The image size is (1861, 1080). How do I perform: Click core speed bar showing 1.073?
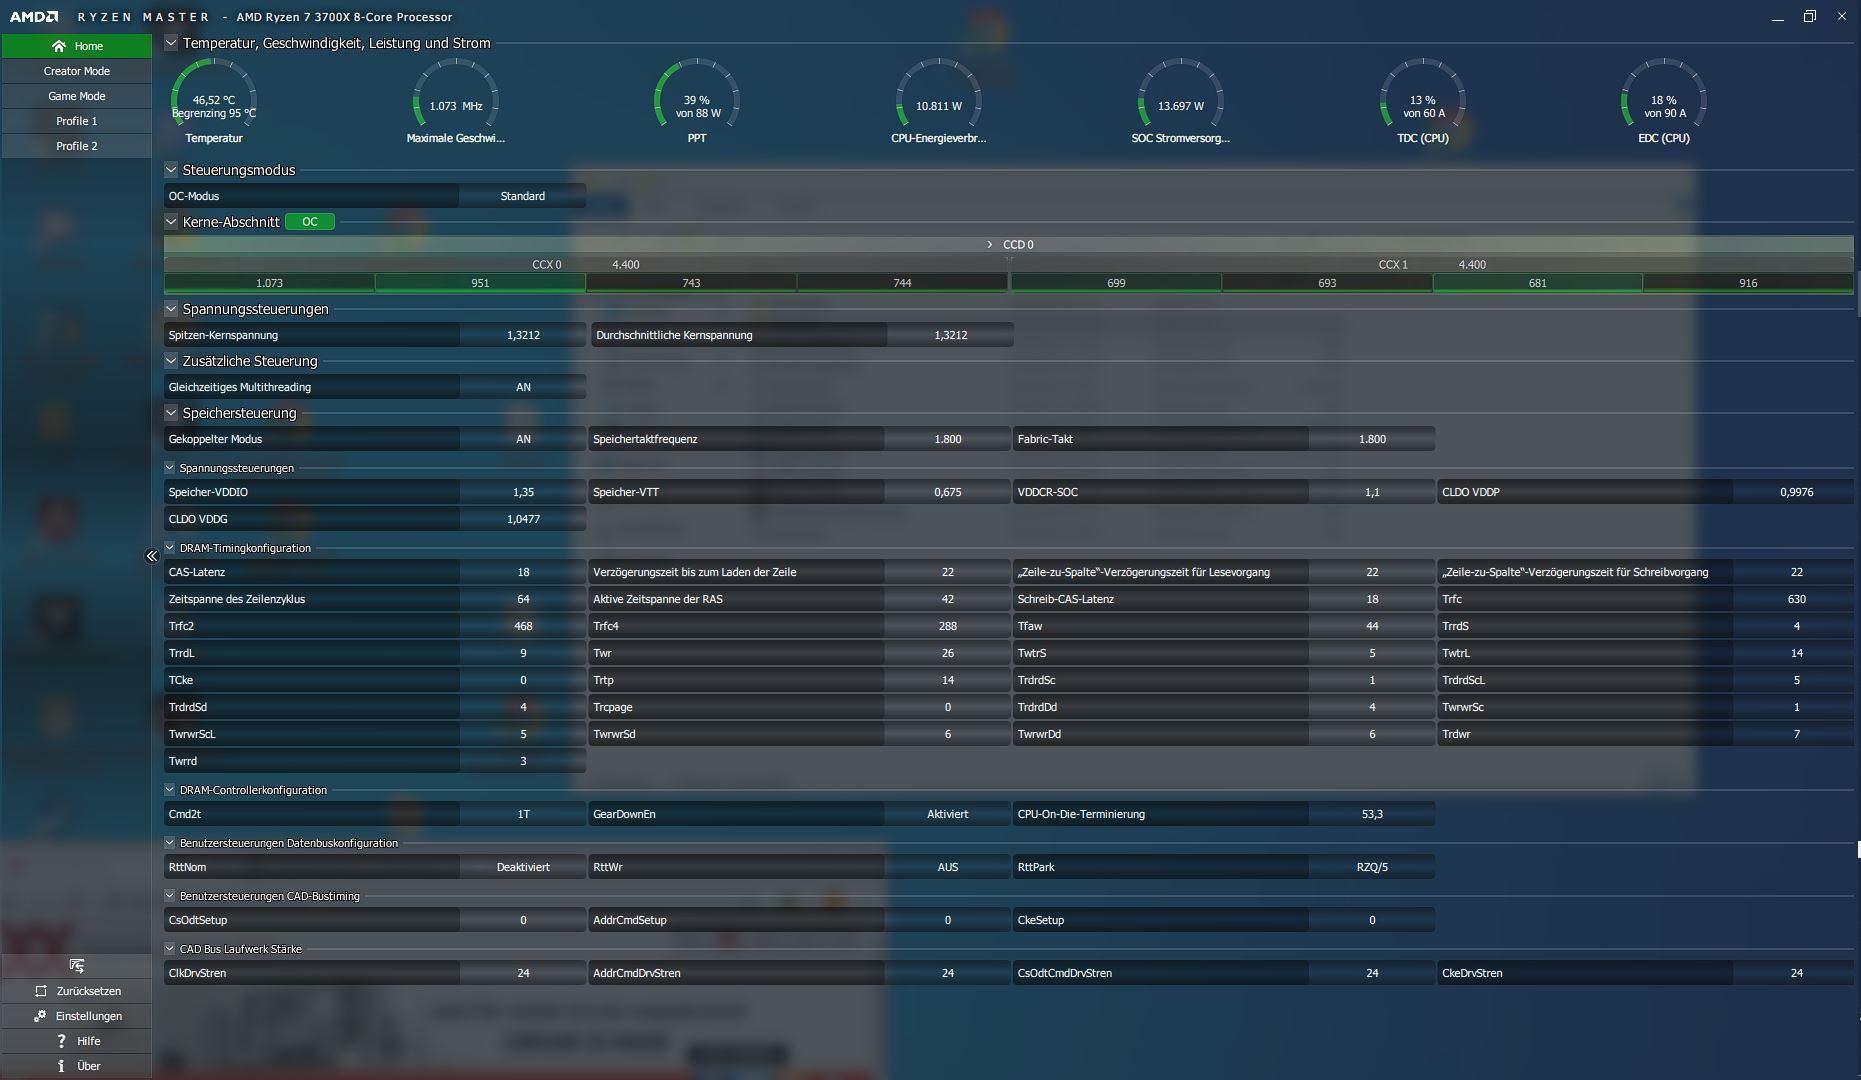(270, 283)
